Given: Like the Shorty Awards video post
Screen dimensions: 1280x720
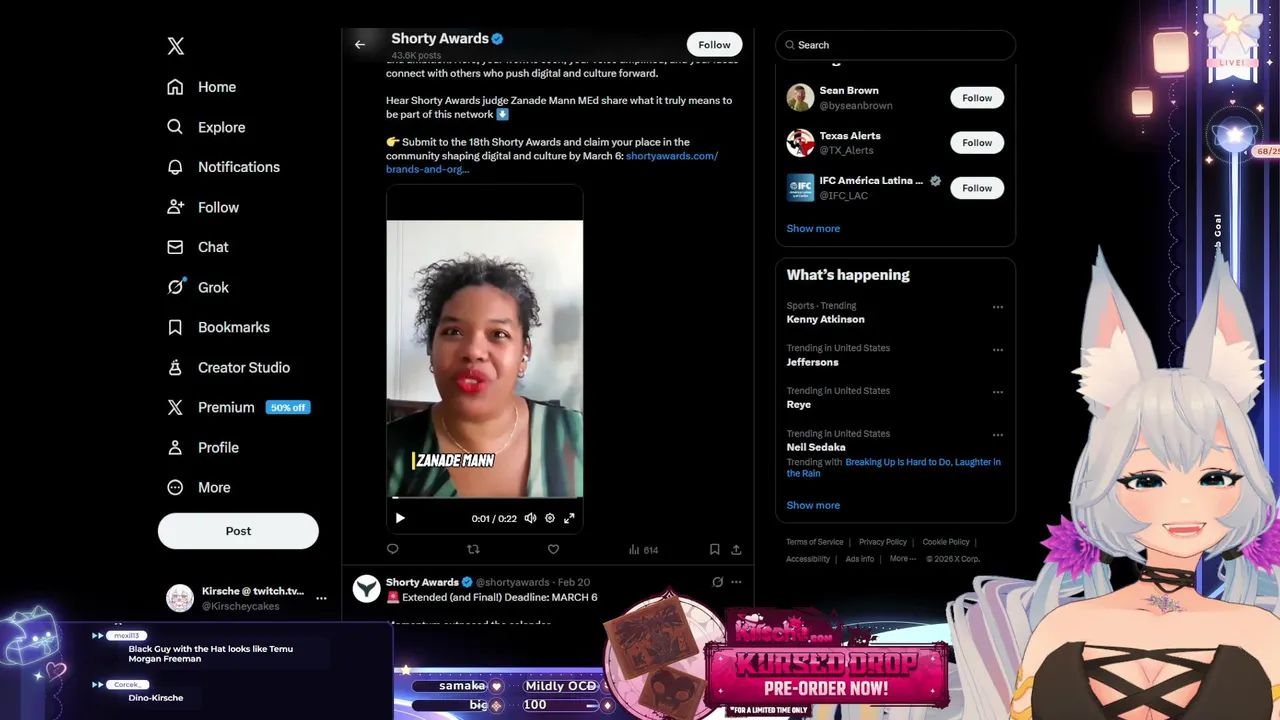Looking at the screenshot, I should [553, 549].
